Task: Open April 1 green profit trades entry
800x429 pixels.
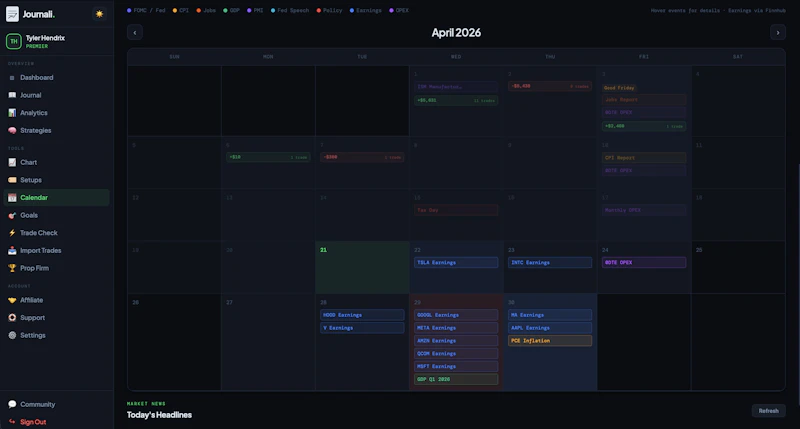Action: (456, 100)
